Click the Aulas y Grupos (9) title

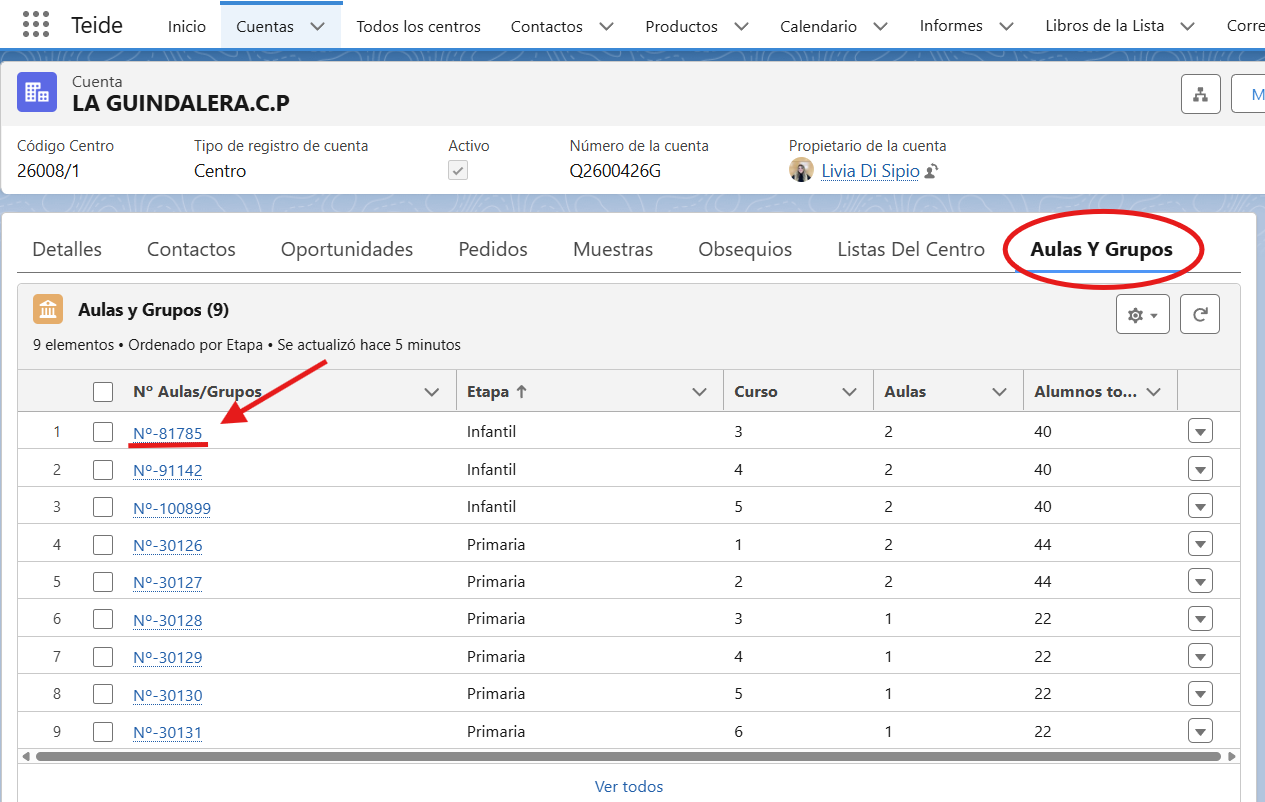154,310
